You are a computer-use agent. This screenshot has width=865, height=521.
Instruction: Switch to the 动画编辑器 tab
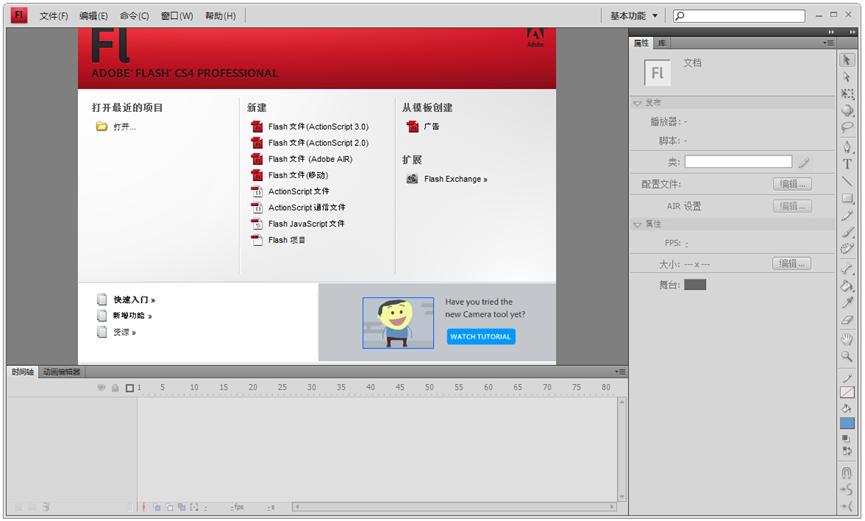click(x=61, y=372)
